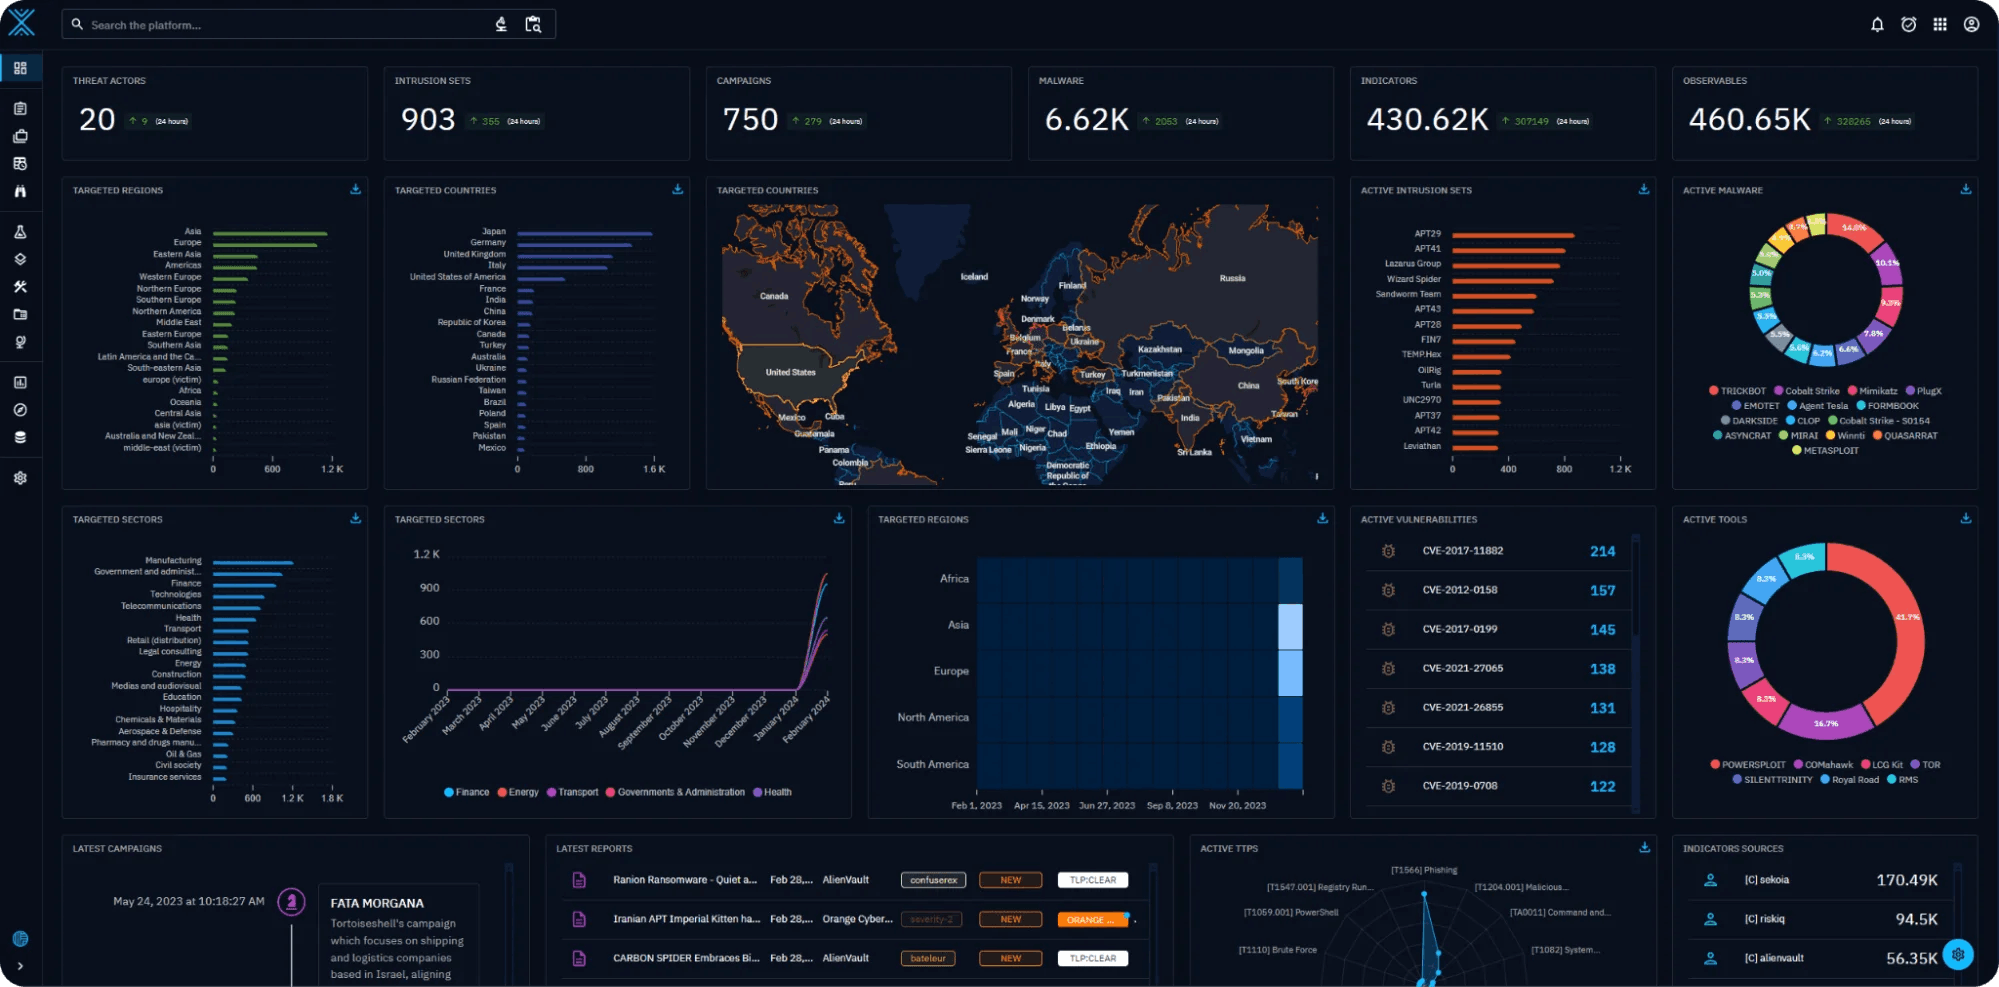Viewport: 1999px width, 987px height.
Task: Download the green Targeted Regions bar chart
Action: tap(355, 189)
